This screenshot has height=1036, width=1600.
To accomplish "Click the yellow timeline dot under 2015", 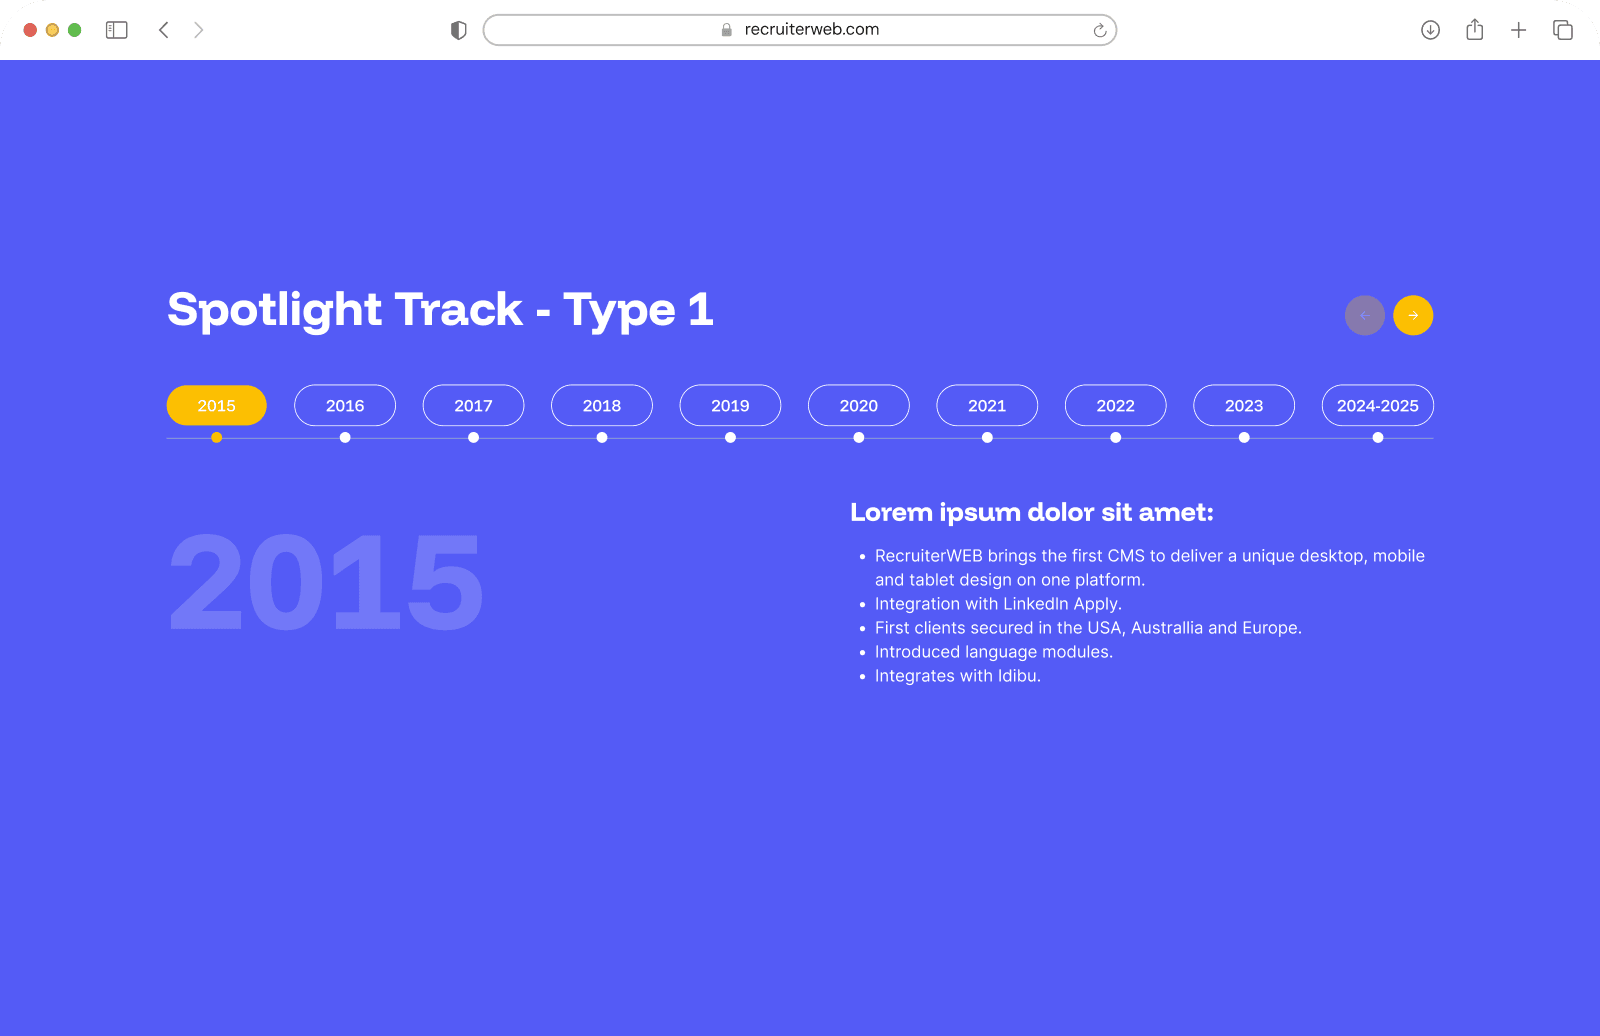I will click(216, 438).
